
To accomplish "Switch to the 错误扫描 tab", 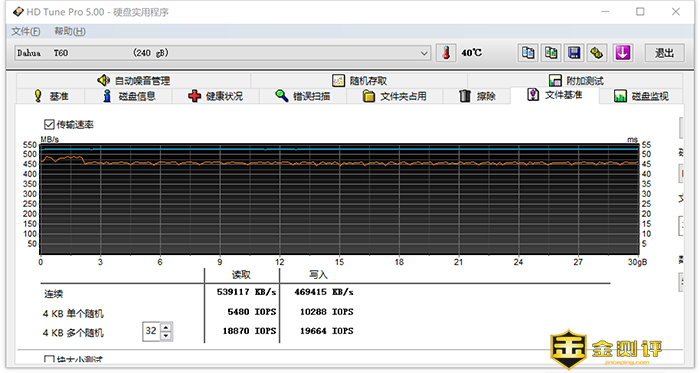I will 303,96.
